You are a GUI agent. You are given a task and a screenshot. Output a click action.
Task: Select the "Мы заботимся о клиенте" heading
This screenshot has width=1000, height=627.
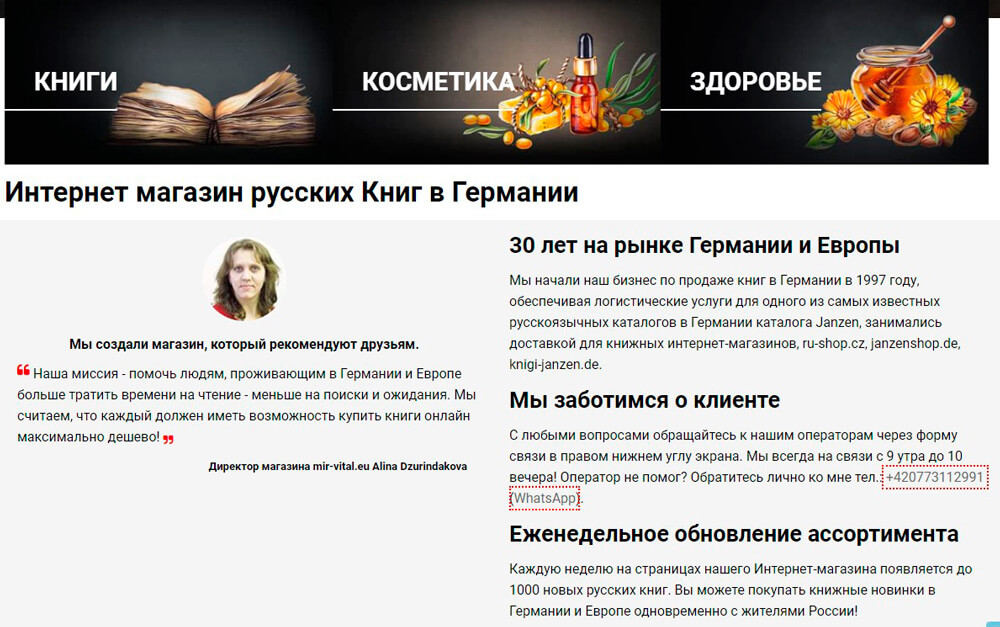(x=644, y=401)
